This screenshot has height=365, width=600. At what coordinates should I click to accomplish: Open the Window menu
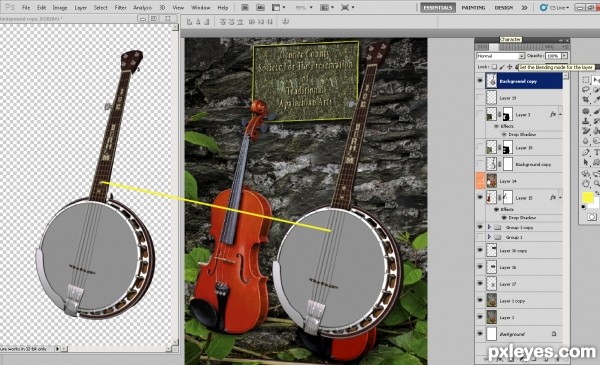201,8
